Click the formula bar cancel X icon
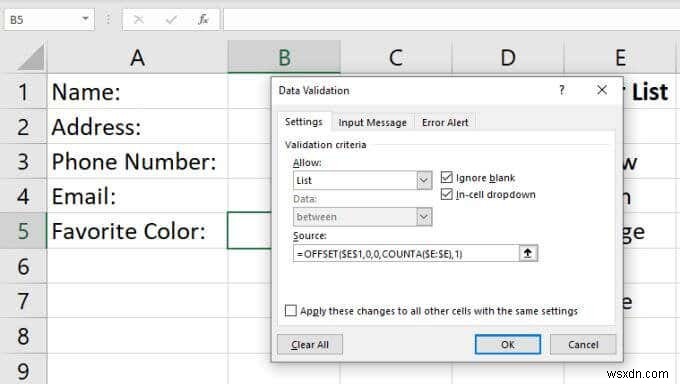The width and height of the screenshot is (680, 384). point(139,20)
